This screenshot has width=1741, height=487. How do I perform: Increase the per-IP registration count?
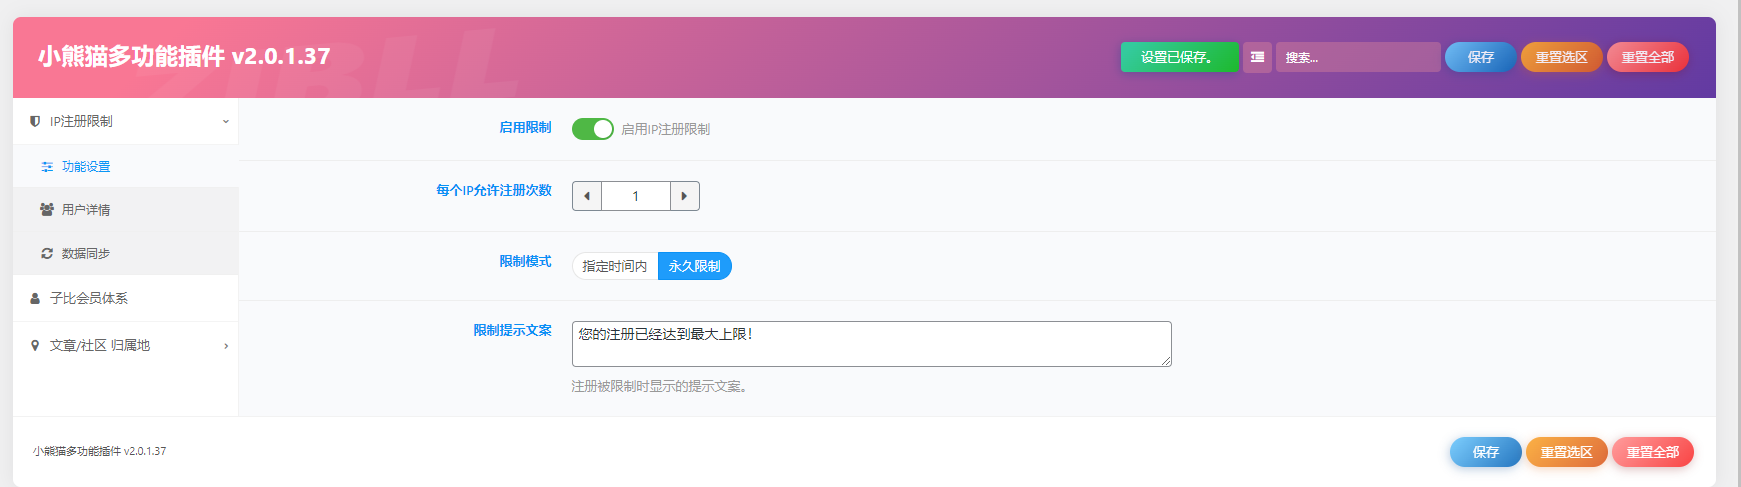click(x=684, y=196)
